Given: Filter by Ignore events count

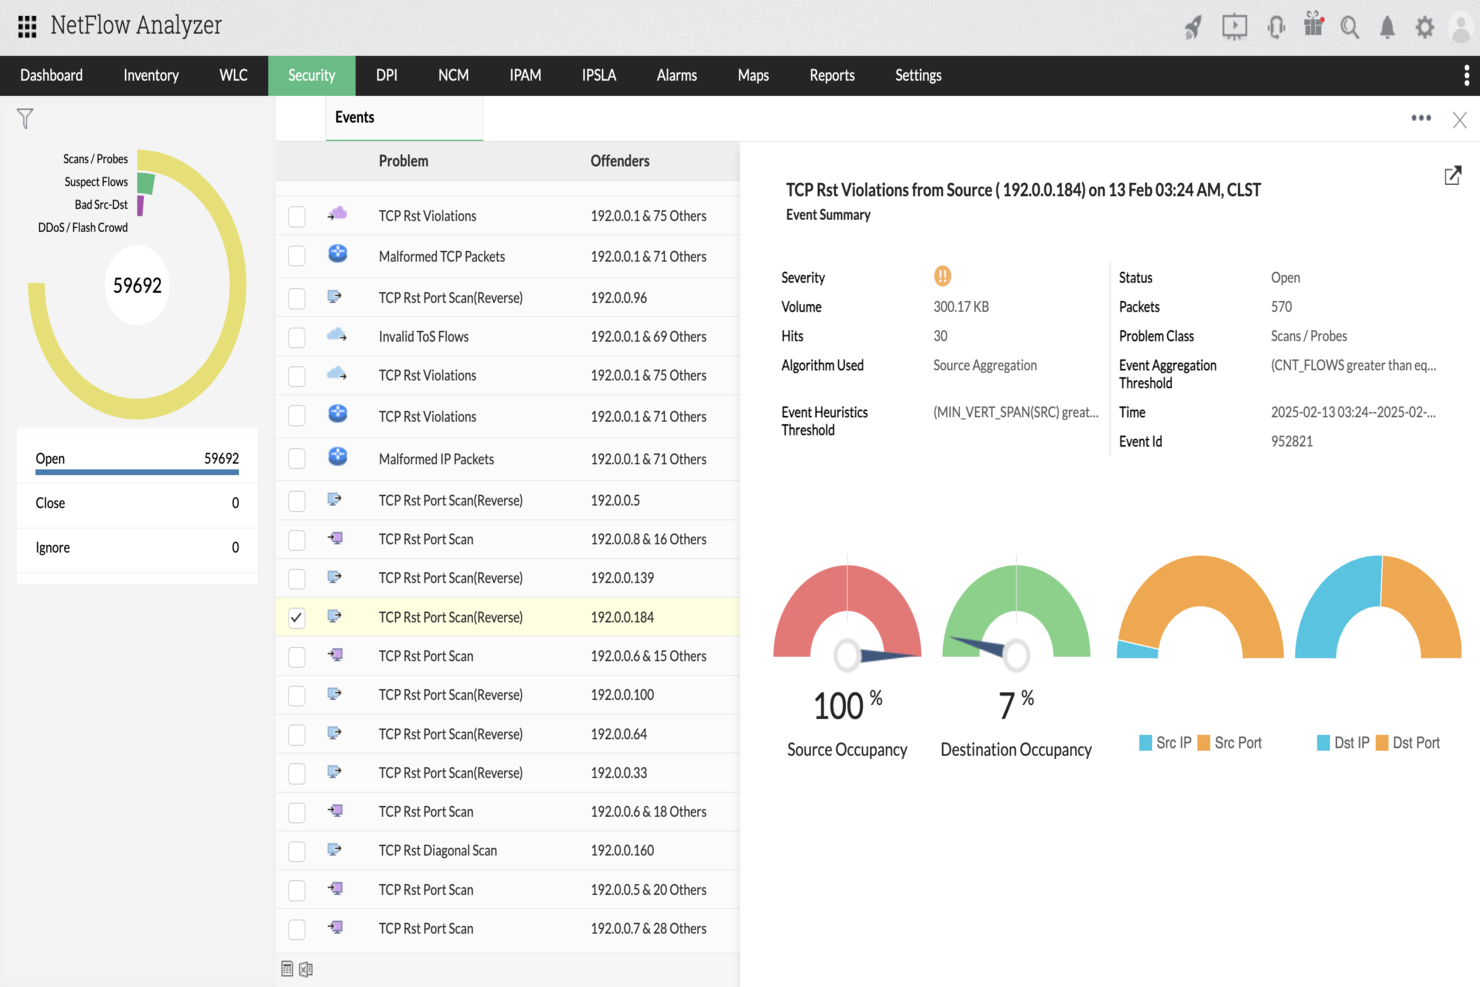Looking at the screenshot, I should tap(137, 548).
